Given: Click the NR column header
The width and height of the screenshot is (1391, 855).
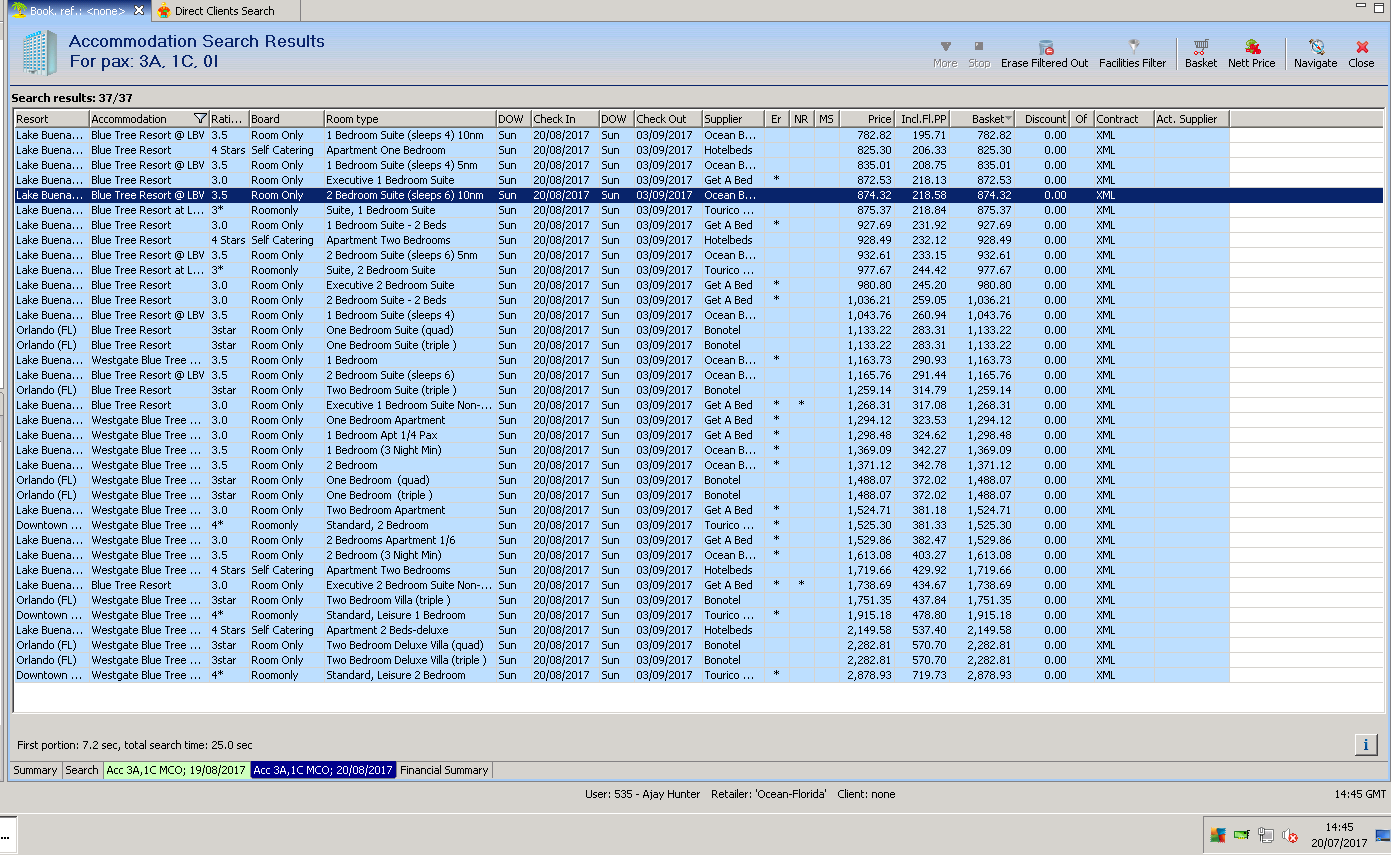Looking at the screenshot, I should 801,119.
